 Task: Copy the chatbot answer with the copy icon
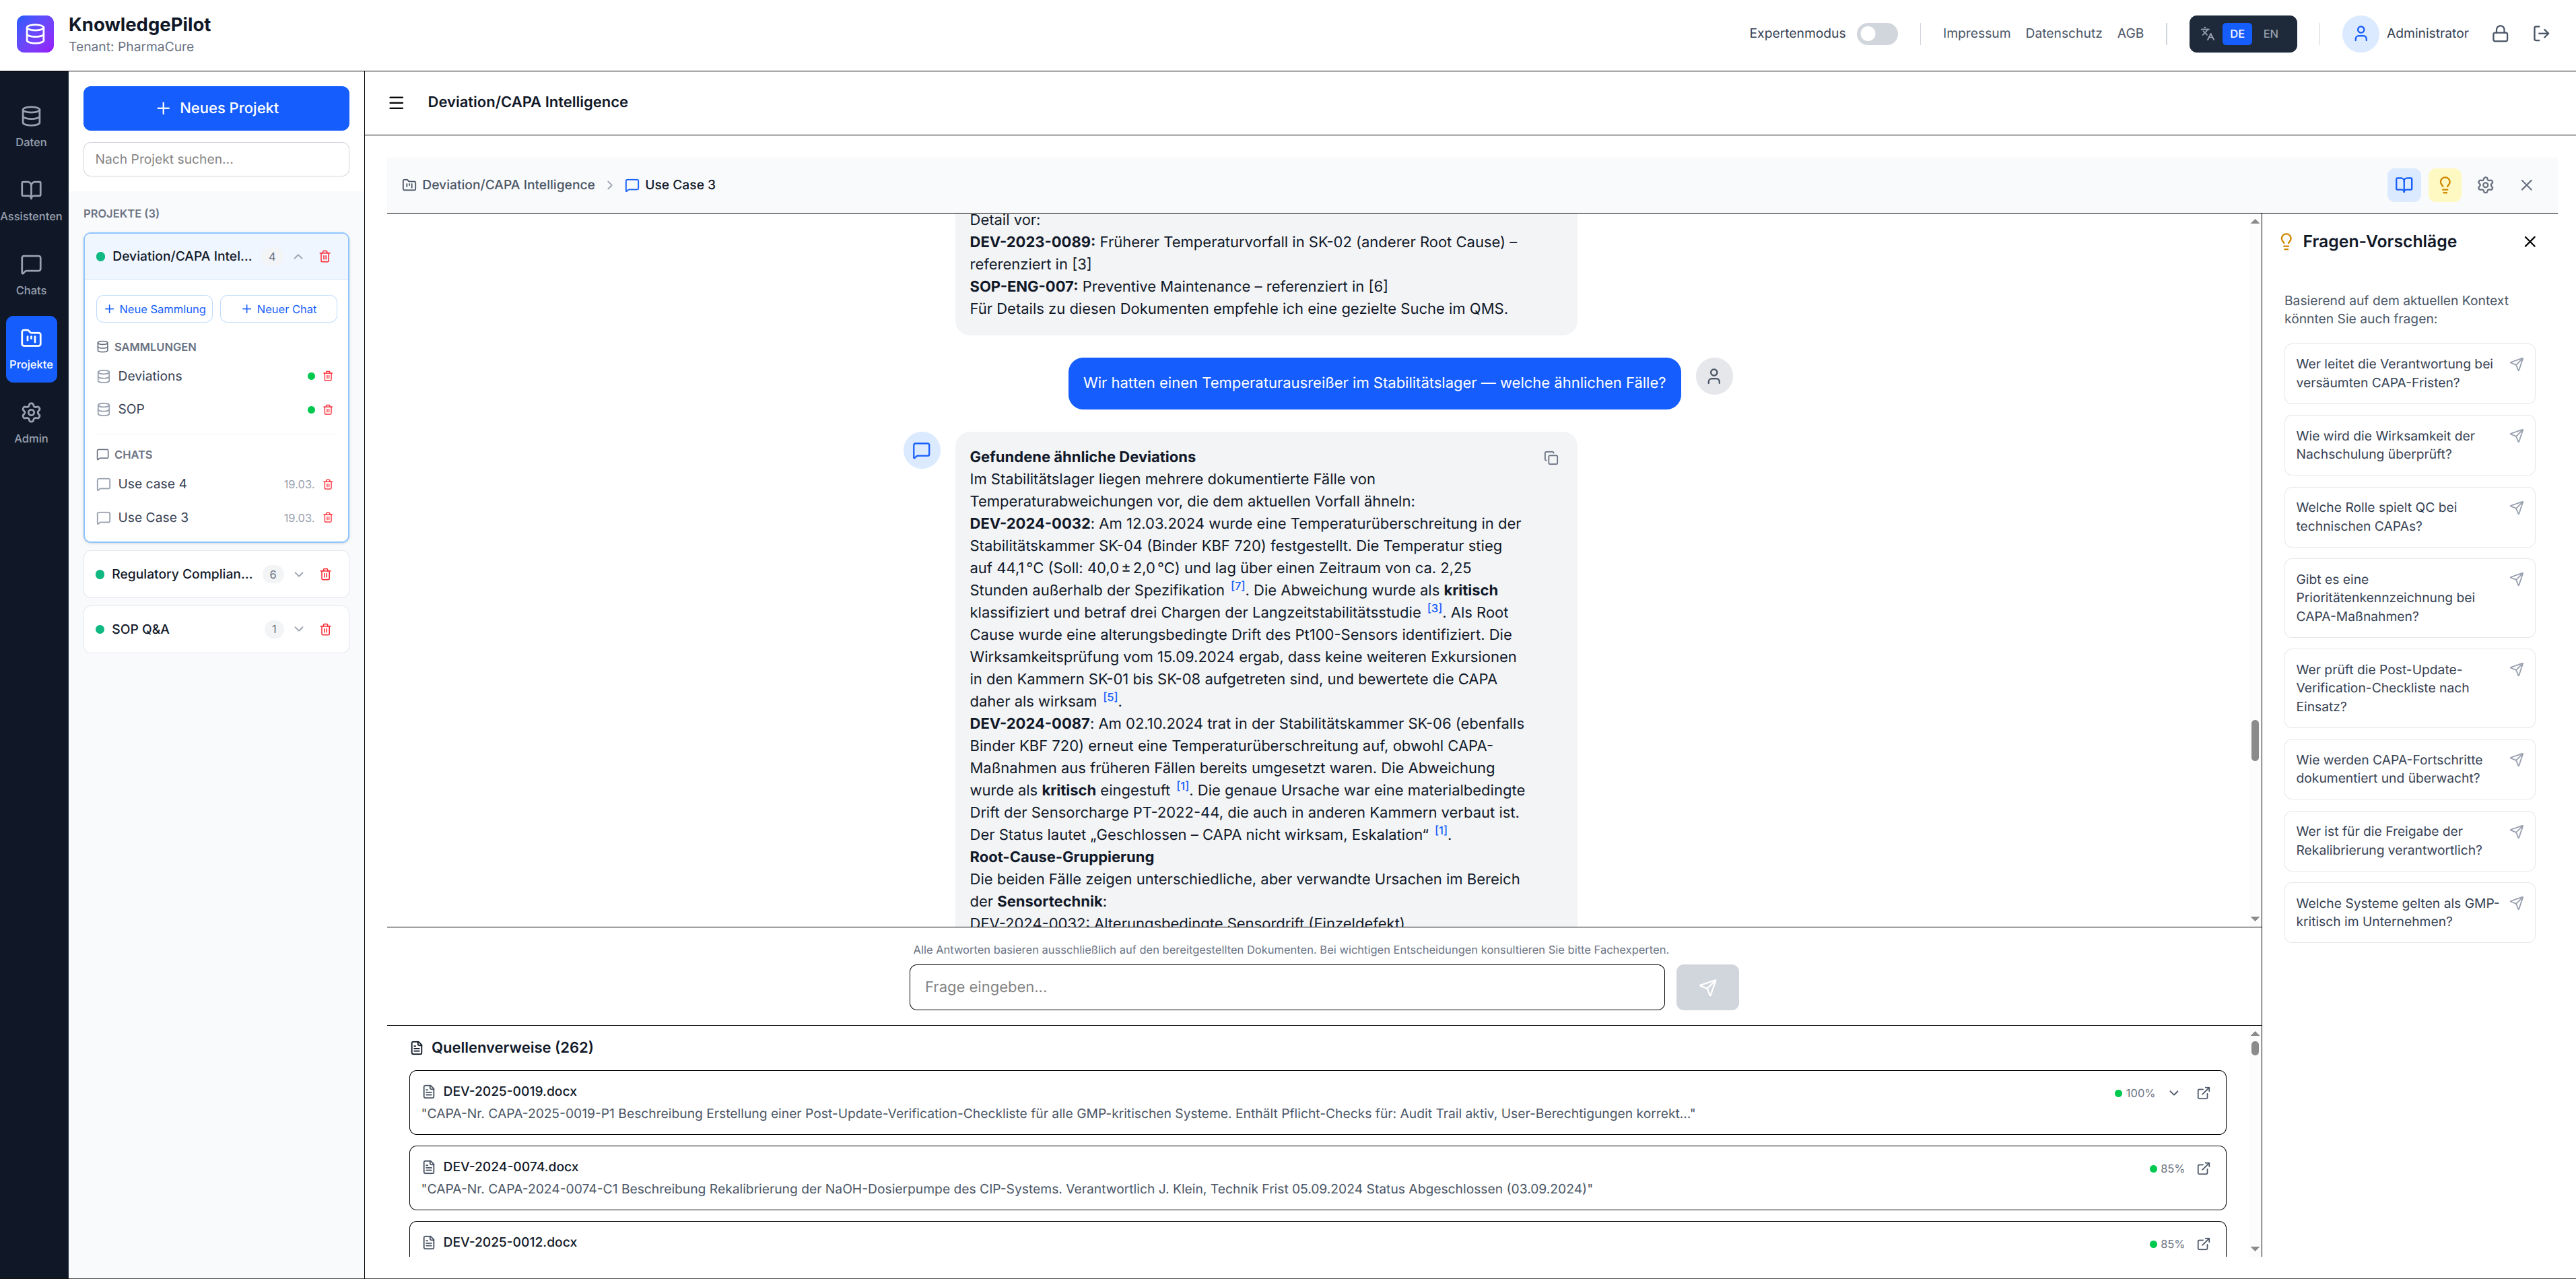click(x=1551, y=458)
